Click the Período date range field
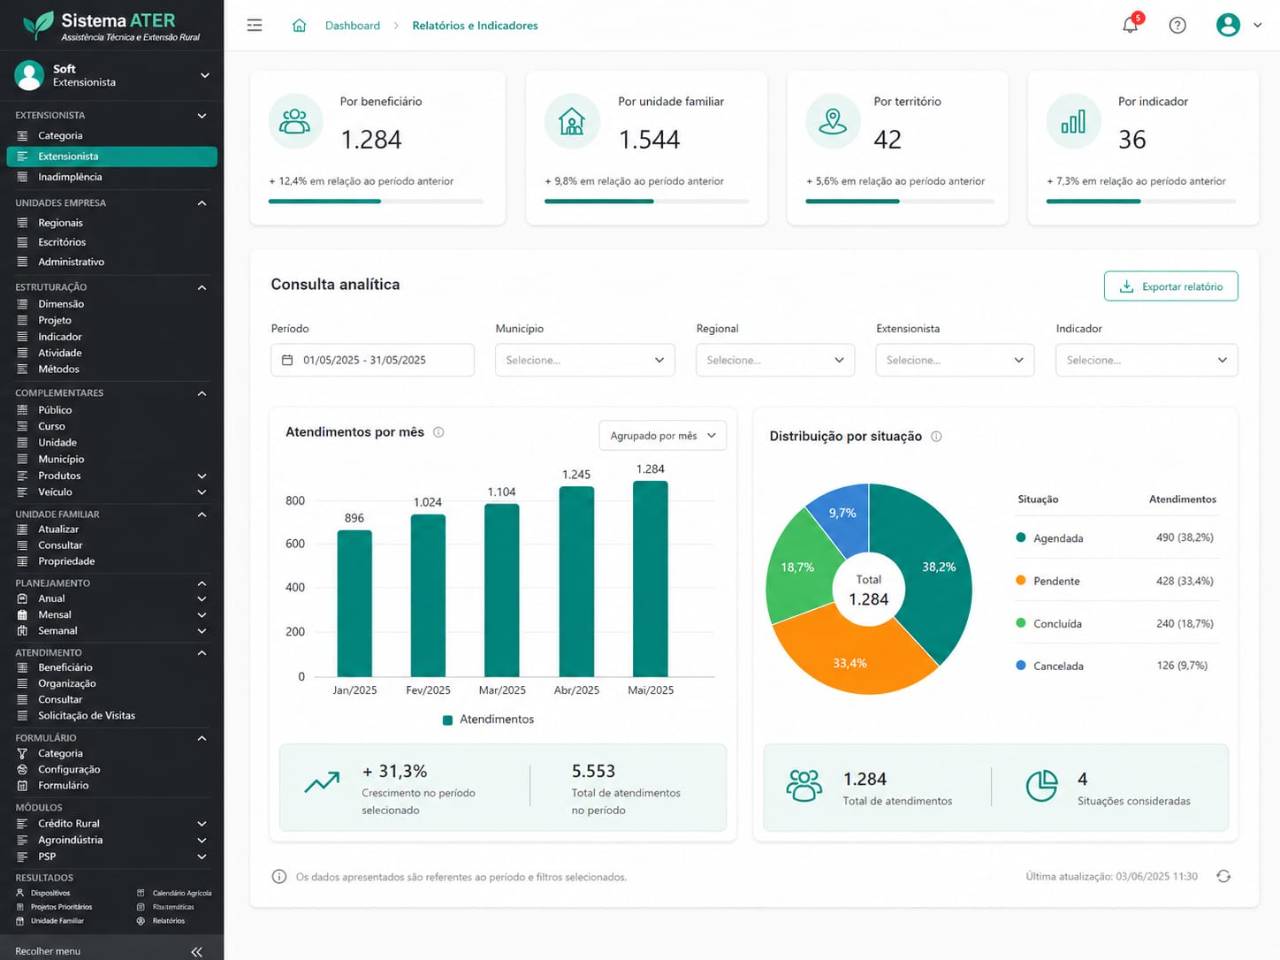The height and width of the screenshot is (960, 1280). coord(372,360)
